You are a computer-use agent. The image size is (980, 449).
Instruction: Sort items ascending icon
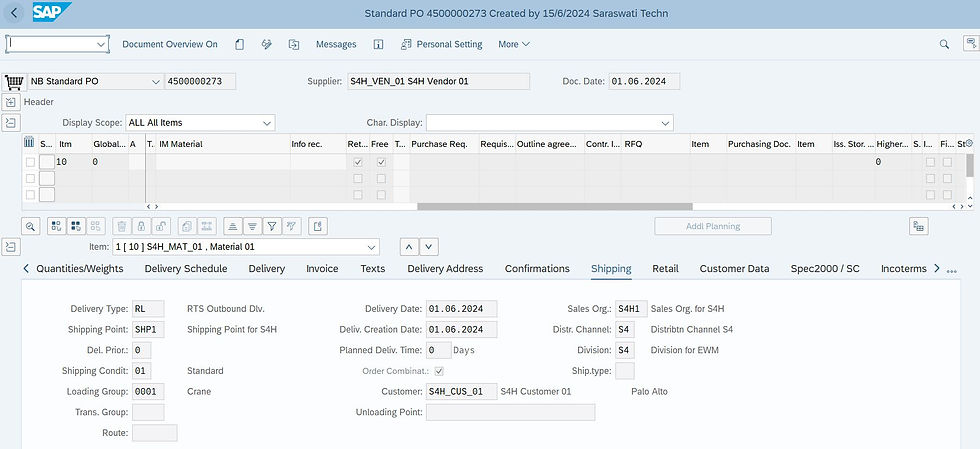[x=232, y=226]
